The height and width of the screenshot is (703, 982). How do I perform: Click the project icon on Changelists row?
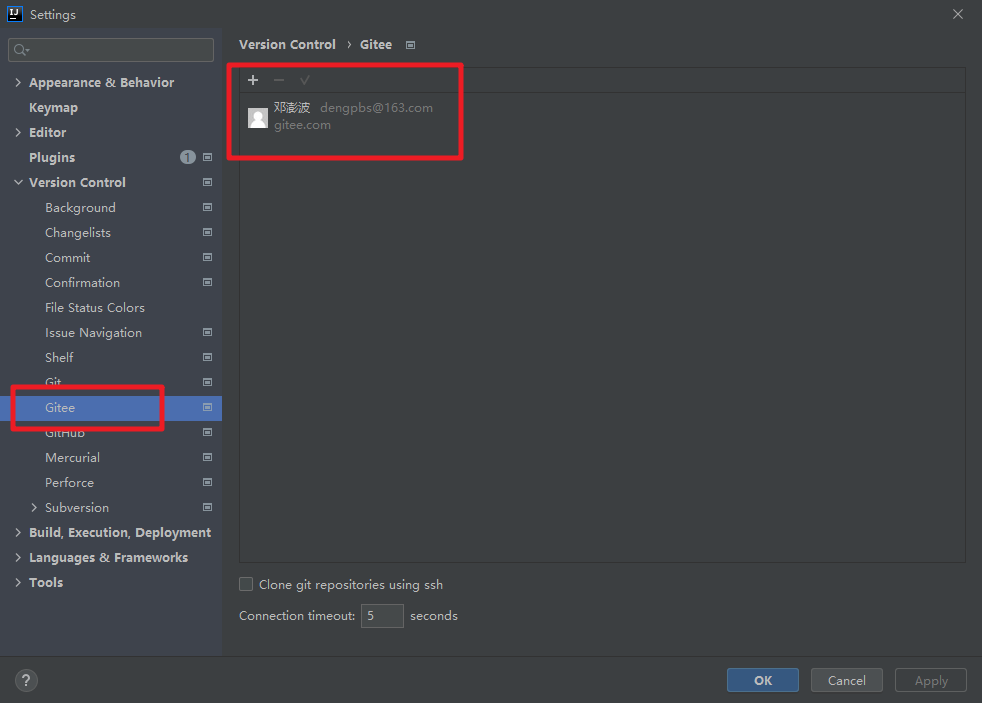207,232
